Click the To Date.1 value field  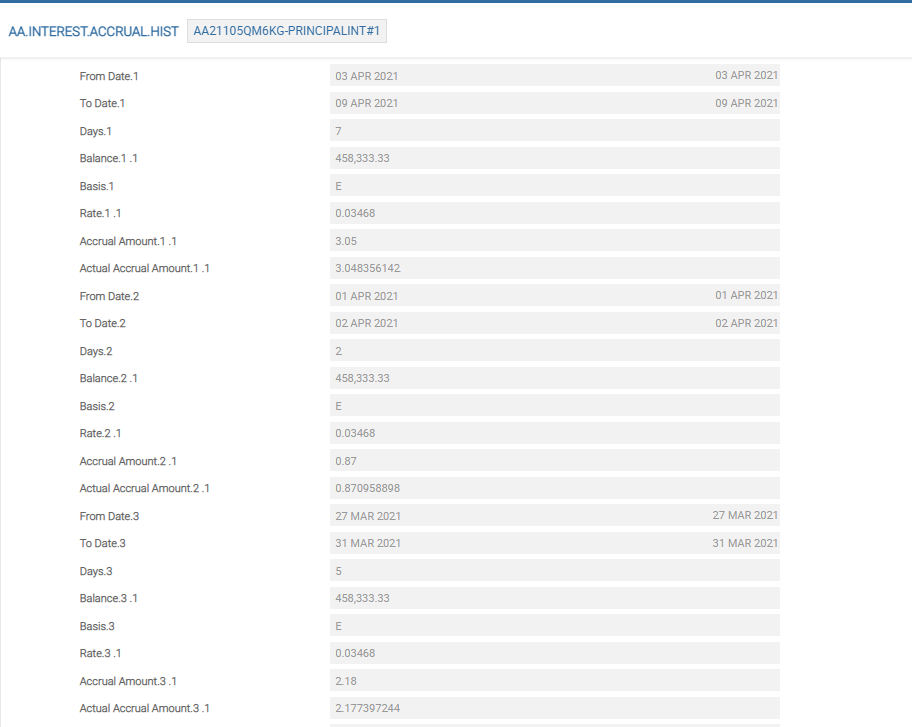554,103
